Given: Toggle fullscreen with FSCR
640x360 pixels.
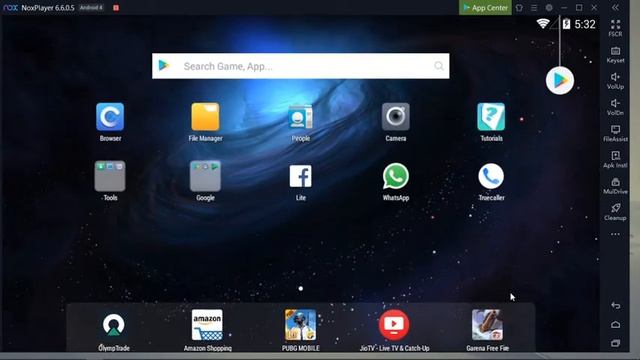Looking at the screenshot, I should [616, 28].
